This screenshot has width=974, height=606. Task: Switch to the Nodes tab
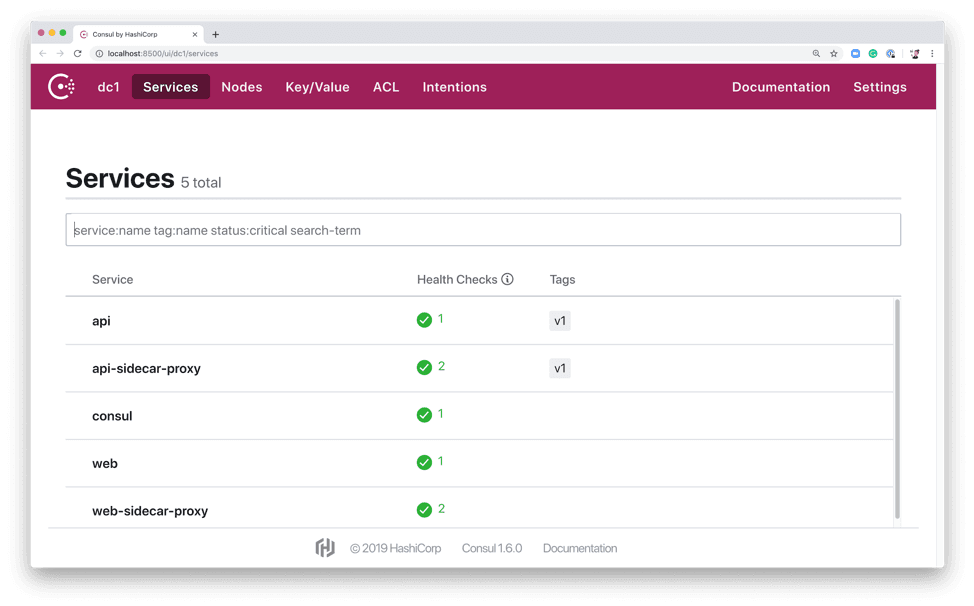(x=241, y=87)
